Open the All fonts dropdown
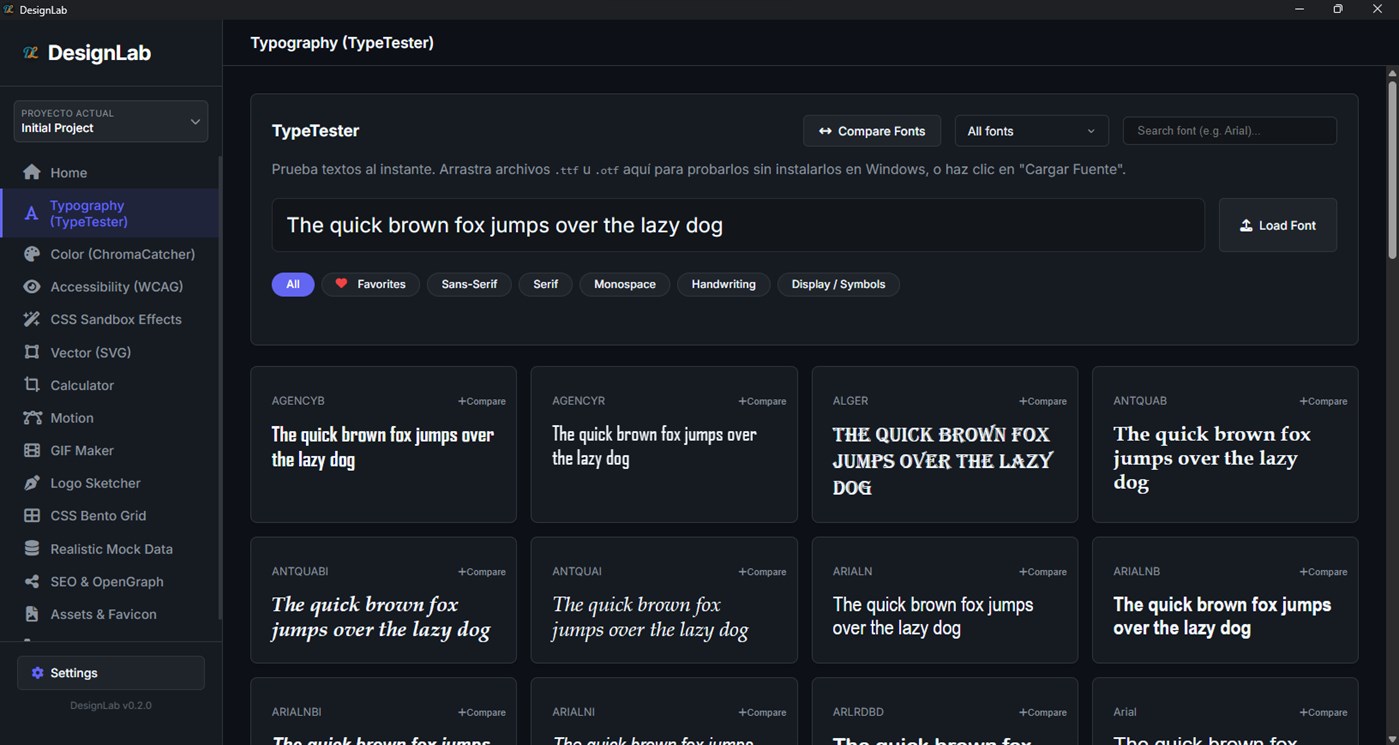1399x745 pixels. [1031, 131]
